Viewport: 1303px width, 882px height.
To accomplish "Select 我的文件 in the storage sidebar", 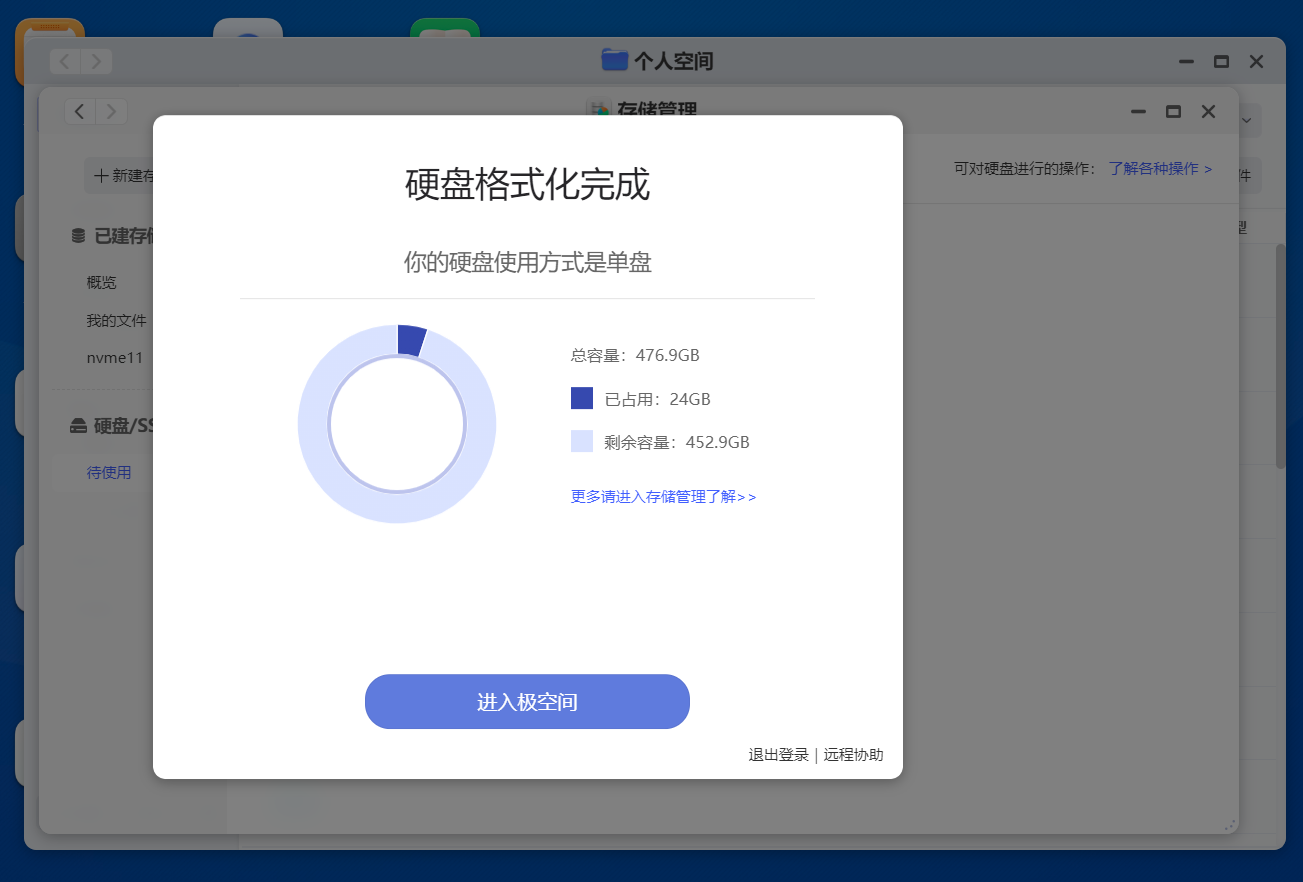I will tap(116, 321).
